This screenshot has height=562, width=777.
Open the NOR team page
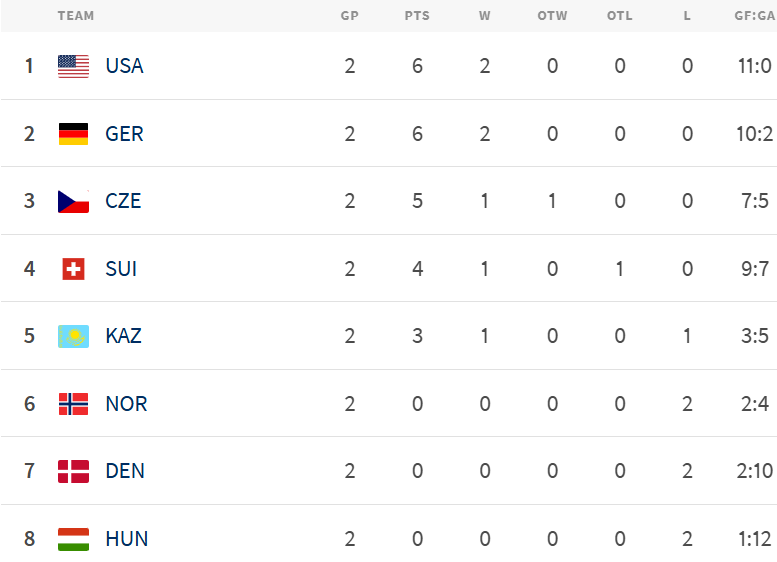tap(126, 404)
